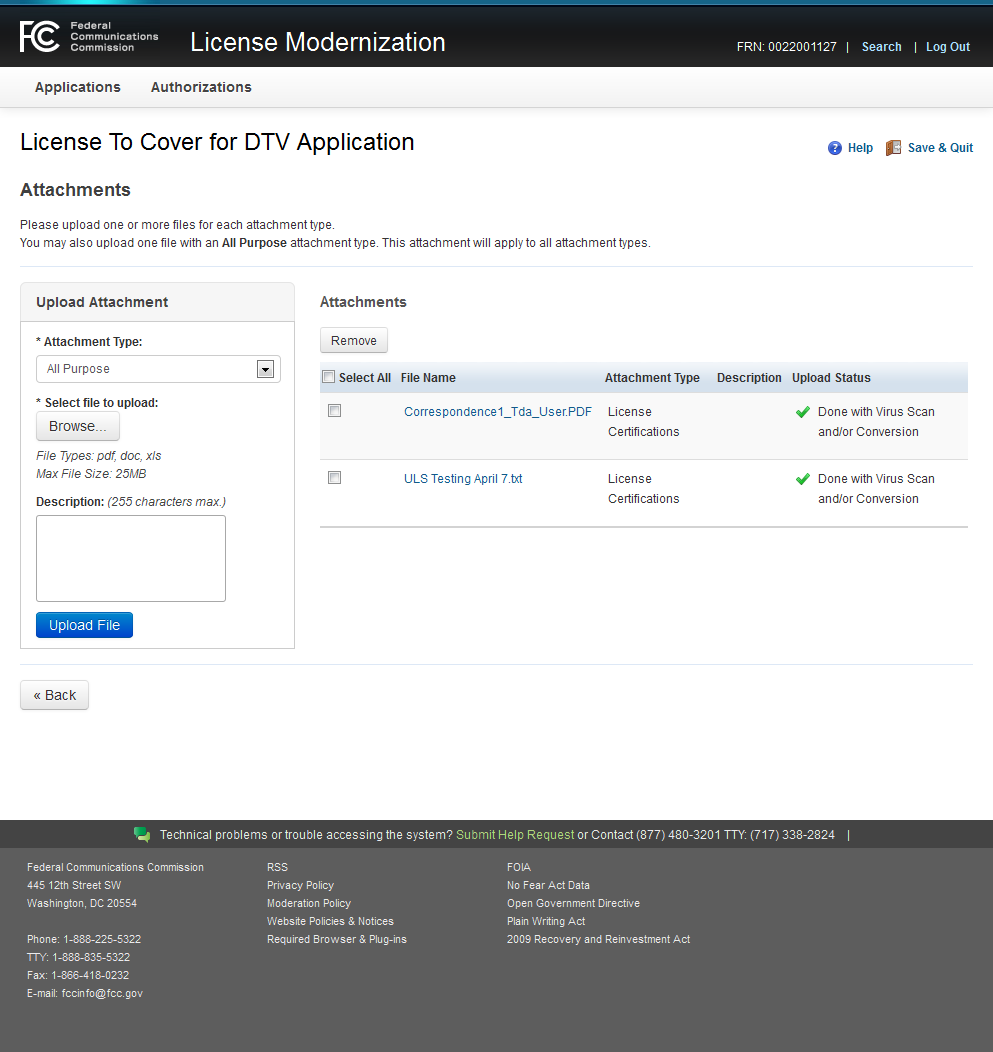Viewport: 993px width, 1052px height.
Task: Click the Save & Quit door icon
Action: pyautogui.click(x=893, y=148)
